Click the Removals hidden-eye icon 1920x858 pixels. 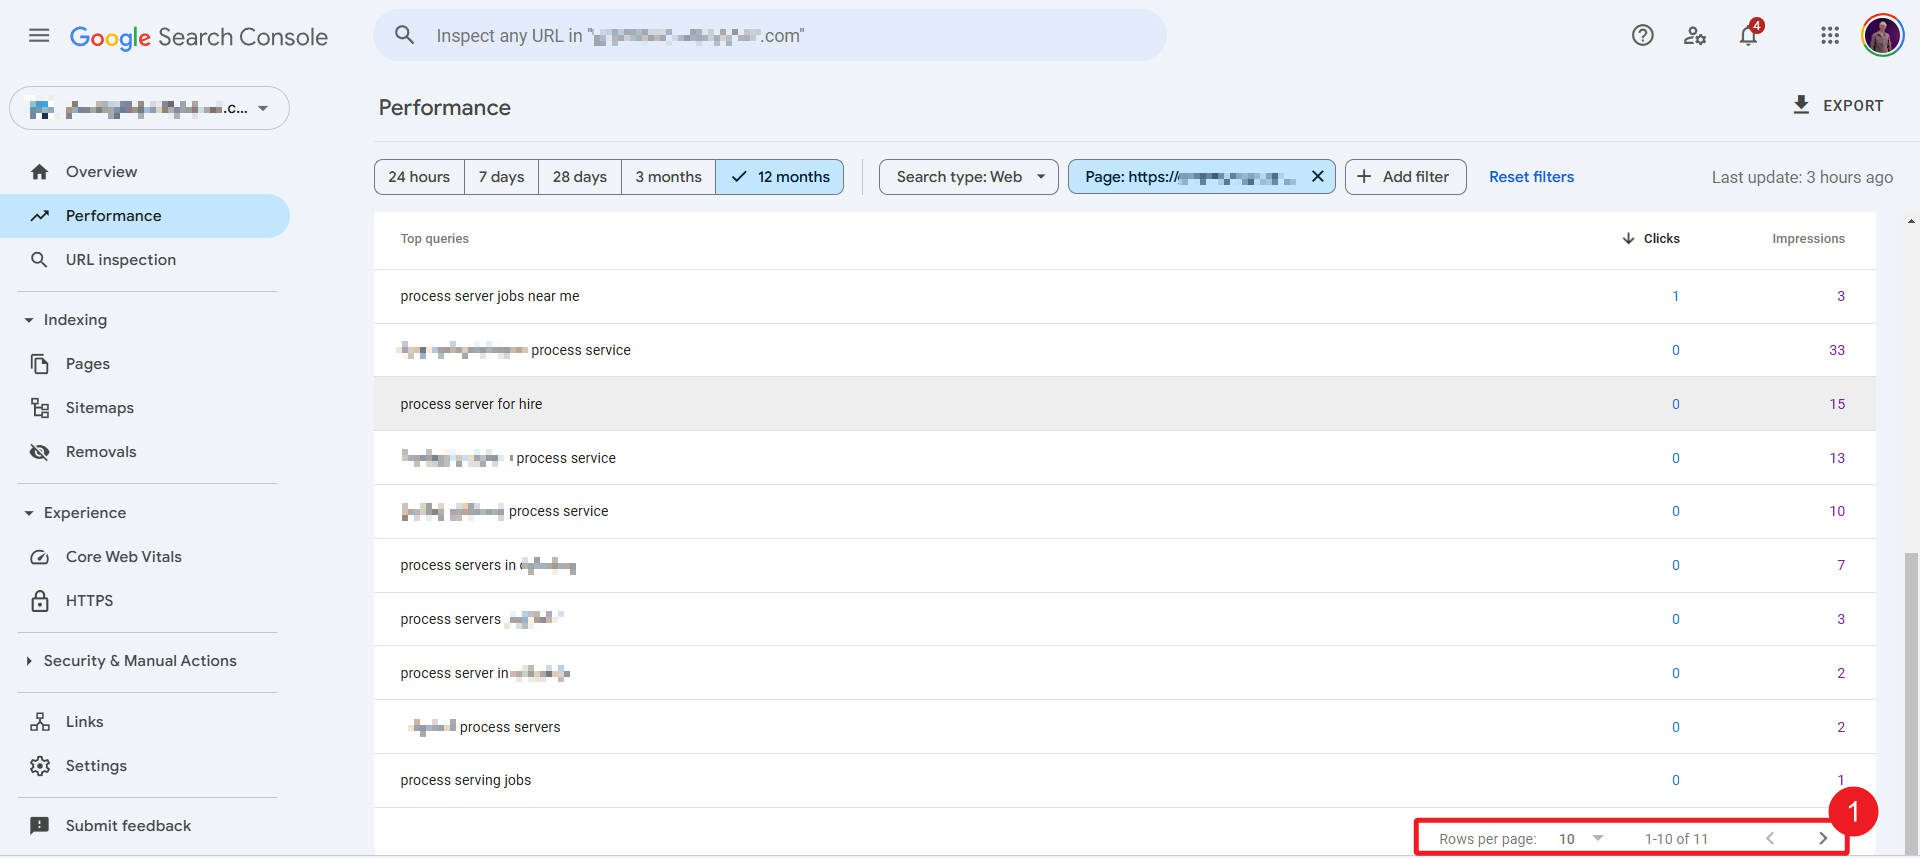click(39, 452)
